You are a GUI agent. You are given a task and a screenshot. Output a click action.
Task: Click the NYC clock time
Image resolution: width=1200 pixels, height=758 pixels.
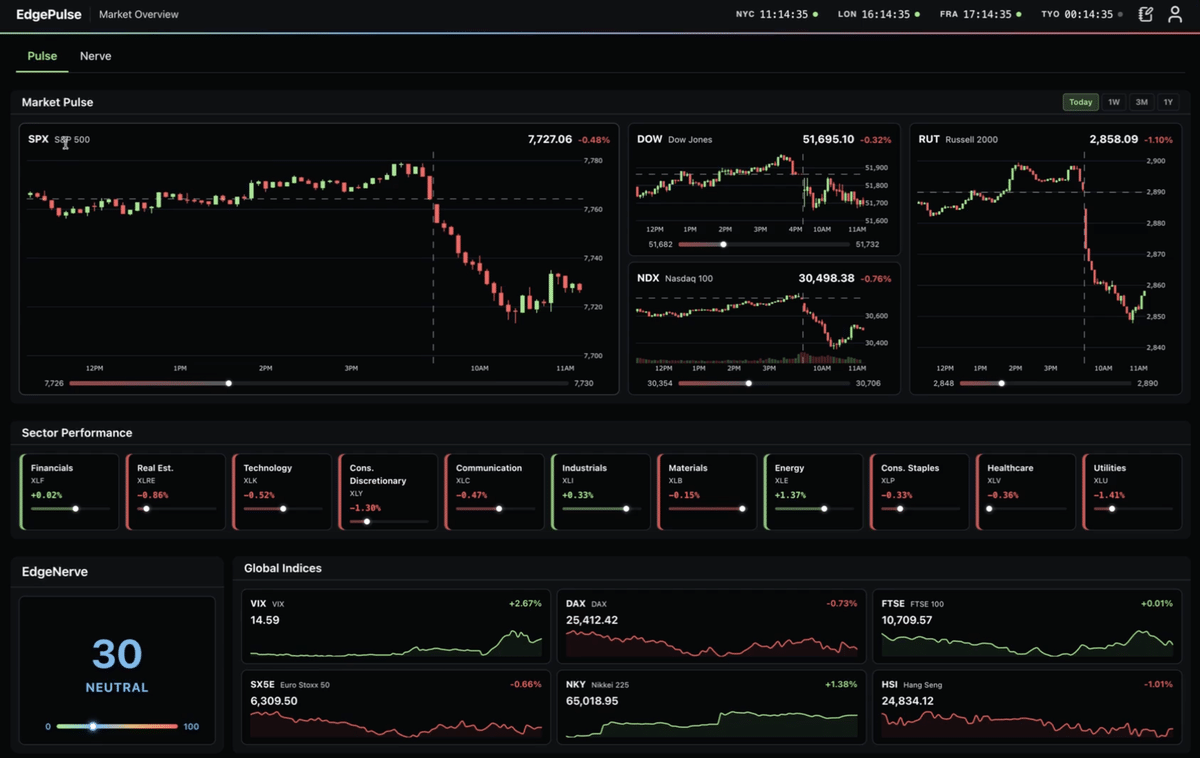[785, 15]
